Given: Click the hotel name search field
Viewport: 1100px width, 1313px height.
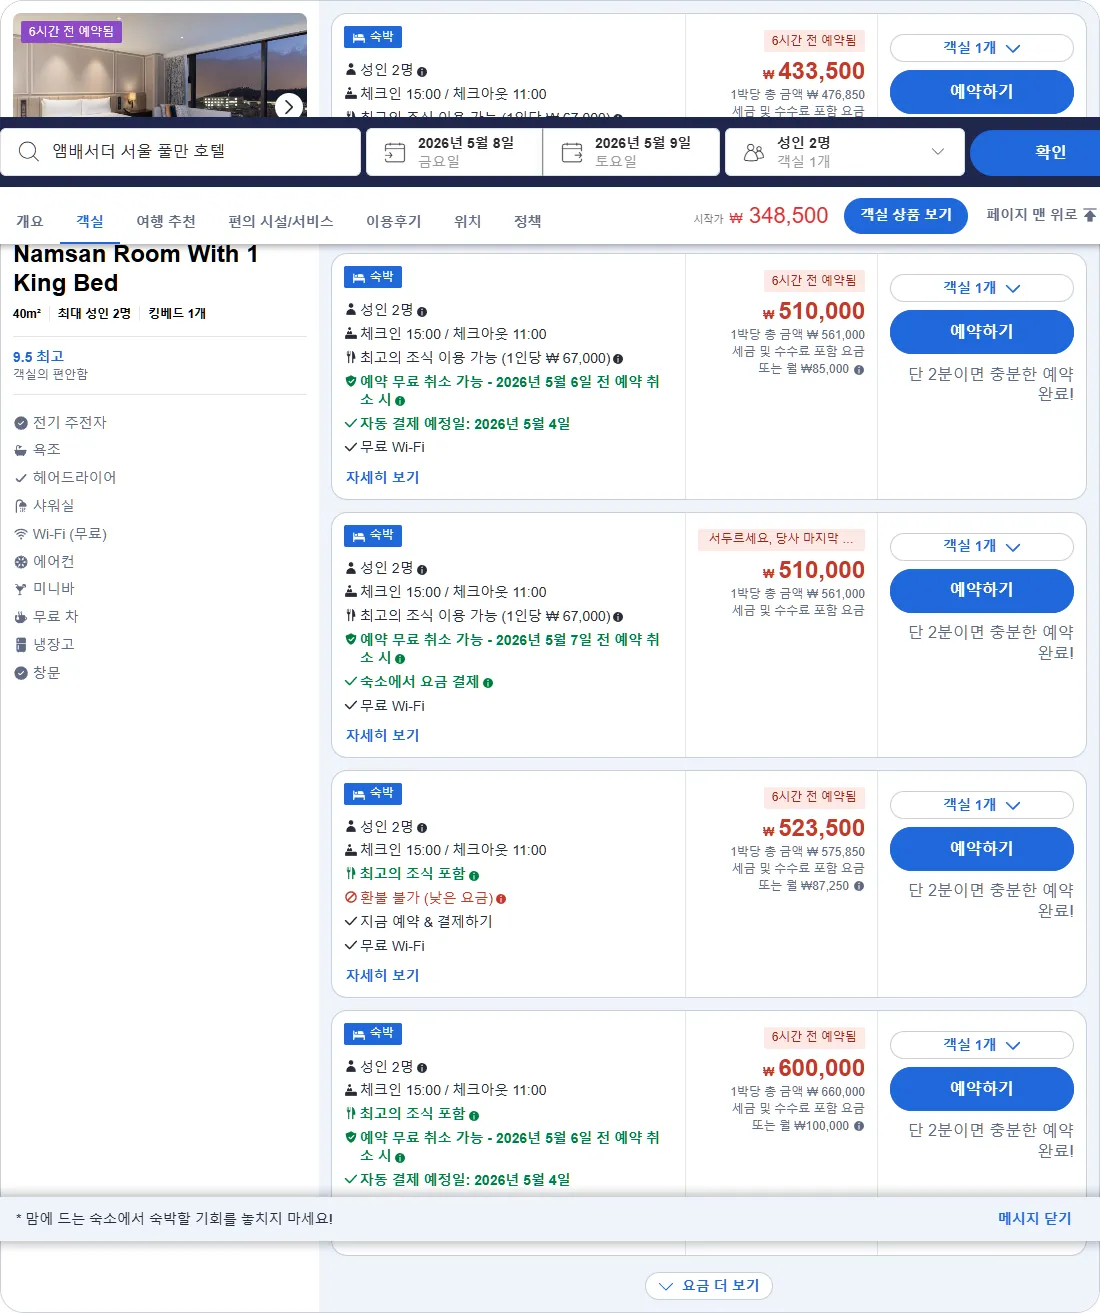Looking at the screenshot, I should pos(181,152).
